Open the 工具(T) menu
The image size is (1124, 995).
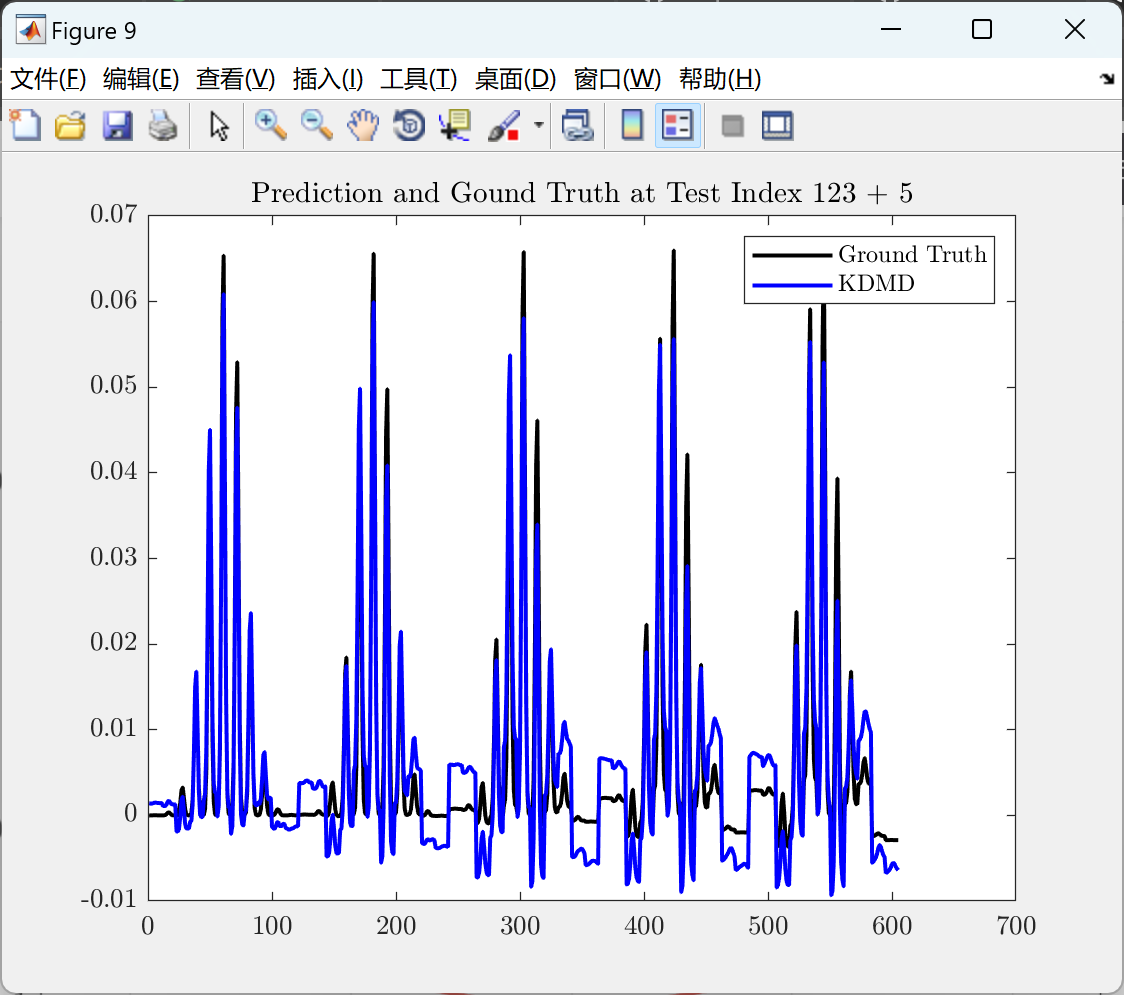pos(419,79)
